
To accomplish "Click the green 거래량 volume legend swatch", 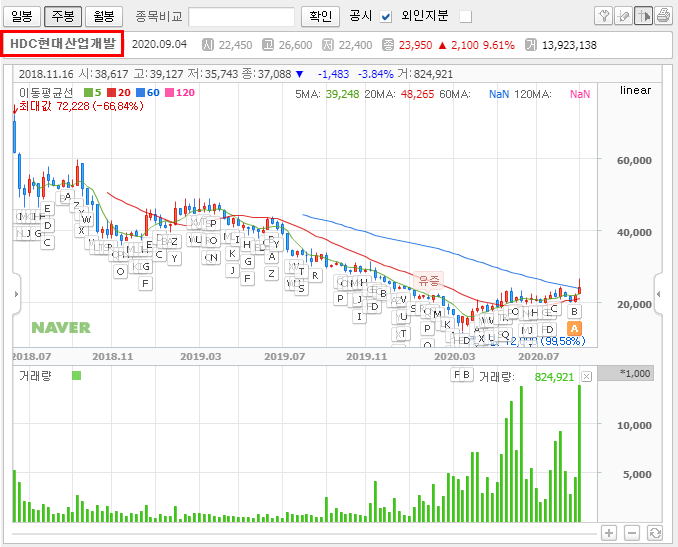I will (x=77, y=375).
